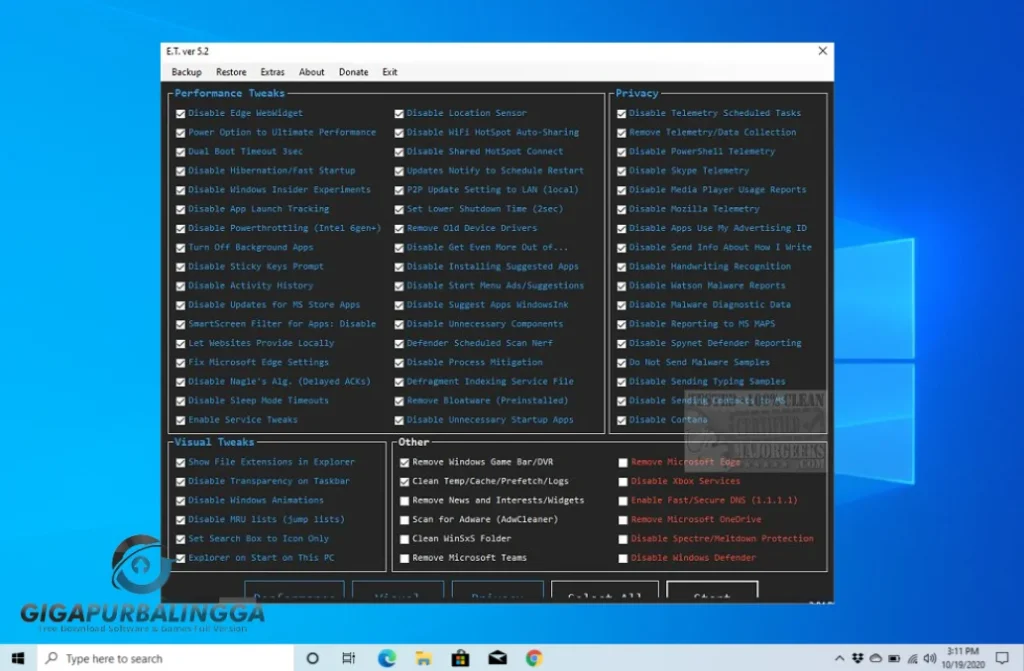The width and height of the screenshot is (1024, 671).
Task: Toggle the Clean WinSxS Folder option
Action: point(404,539)
